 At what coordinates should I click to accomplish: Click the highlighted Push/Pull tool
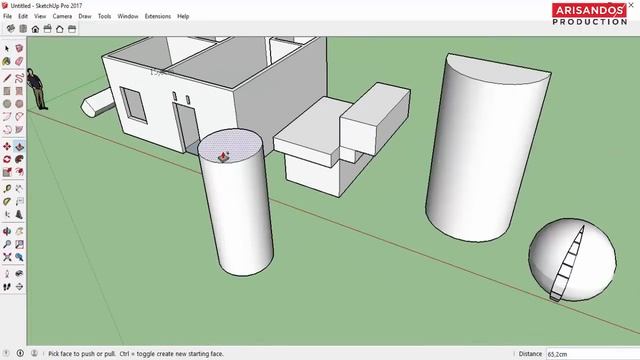click(19, 146)
